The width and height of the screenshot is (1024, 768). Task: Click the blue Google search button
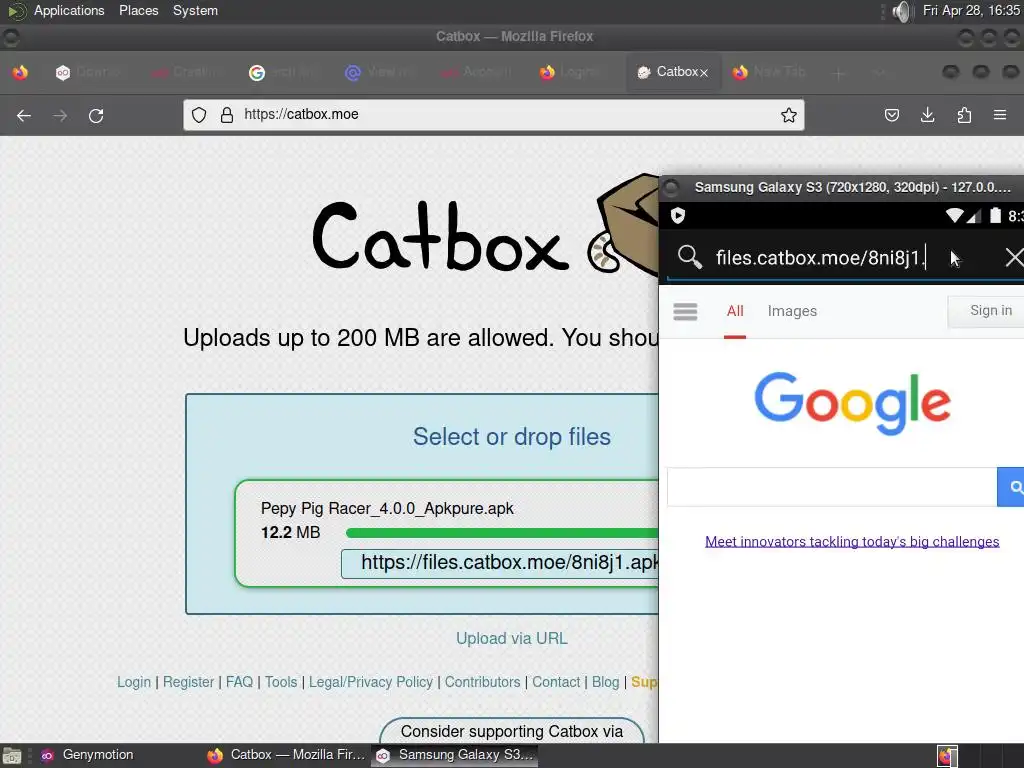1012,487
